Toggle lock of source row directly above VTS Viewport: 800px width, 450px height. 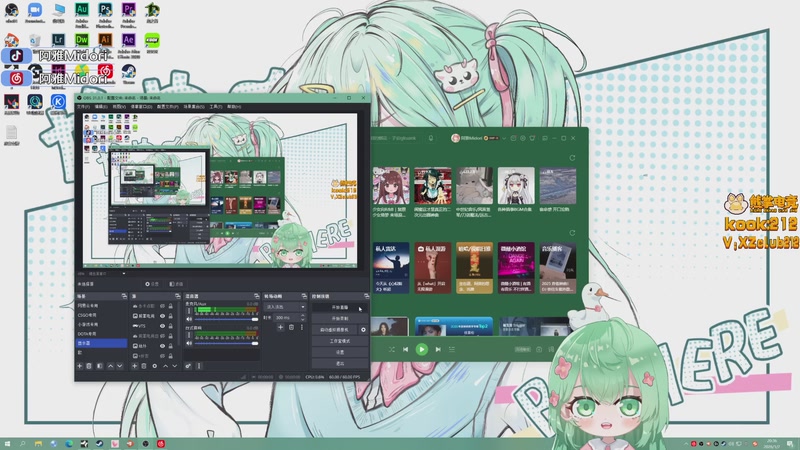point(170,316)
